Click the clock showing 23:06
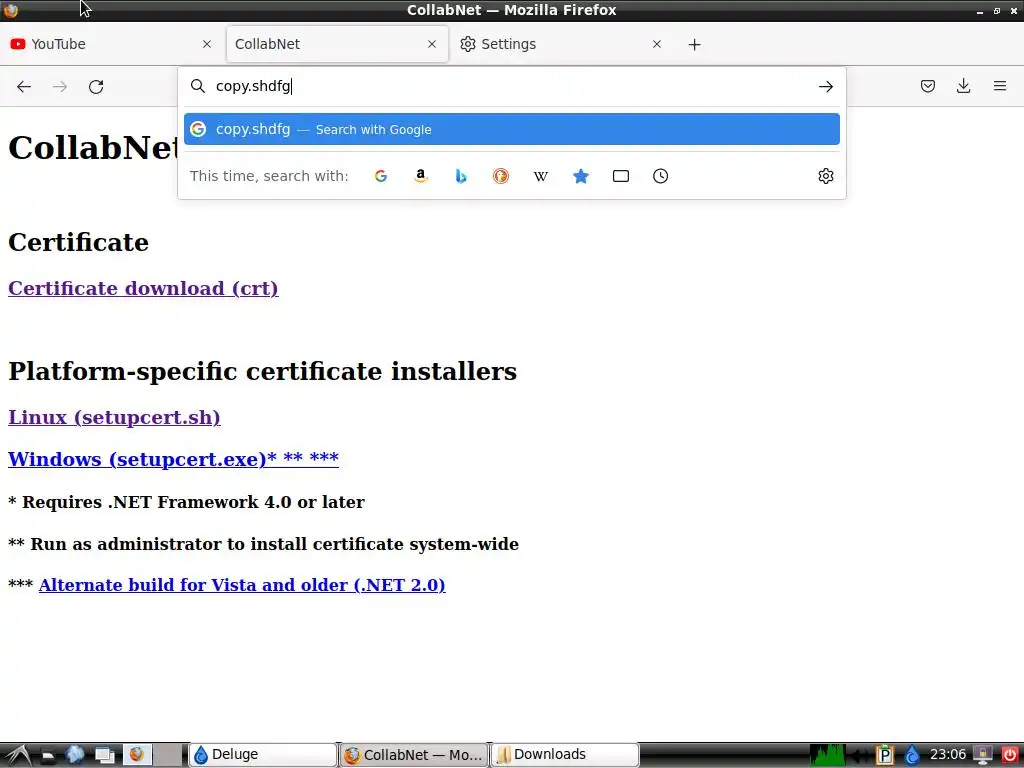This screenshot has width=1024, height=768. (948, 755)
